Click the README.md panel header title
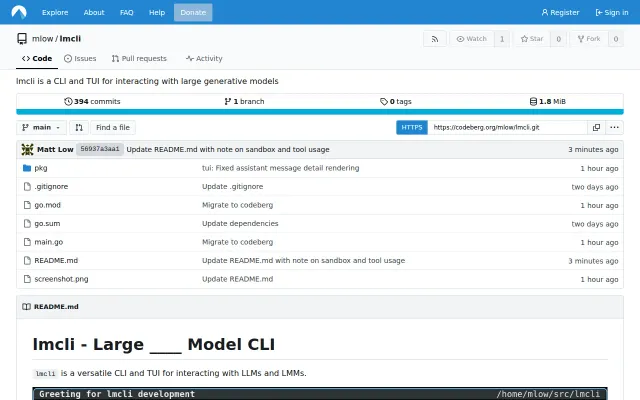Screen dimensions: 640x400 click(x=56, y=307)
